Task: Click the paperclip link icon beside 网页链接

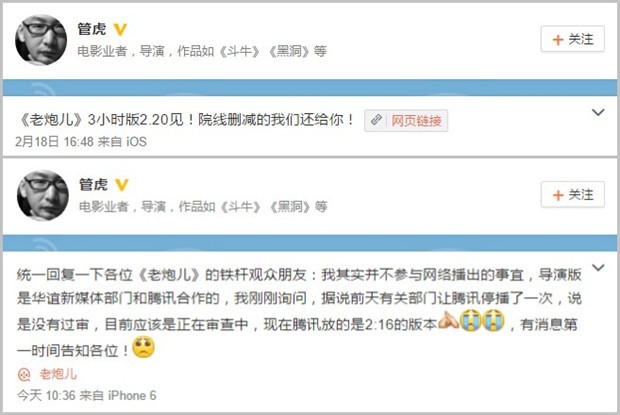Action: click(376, 120)
